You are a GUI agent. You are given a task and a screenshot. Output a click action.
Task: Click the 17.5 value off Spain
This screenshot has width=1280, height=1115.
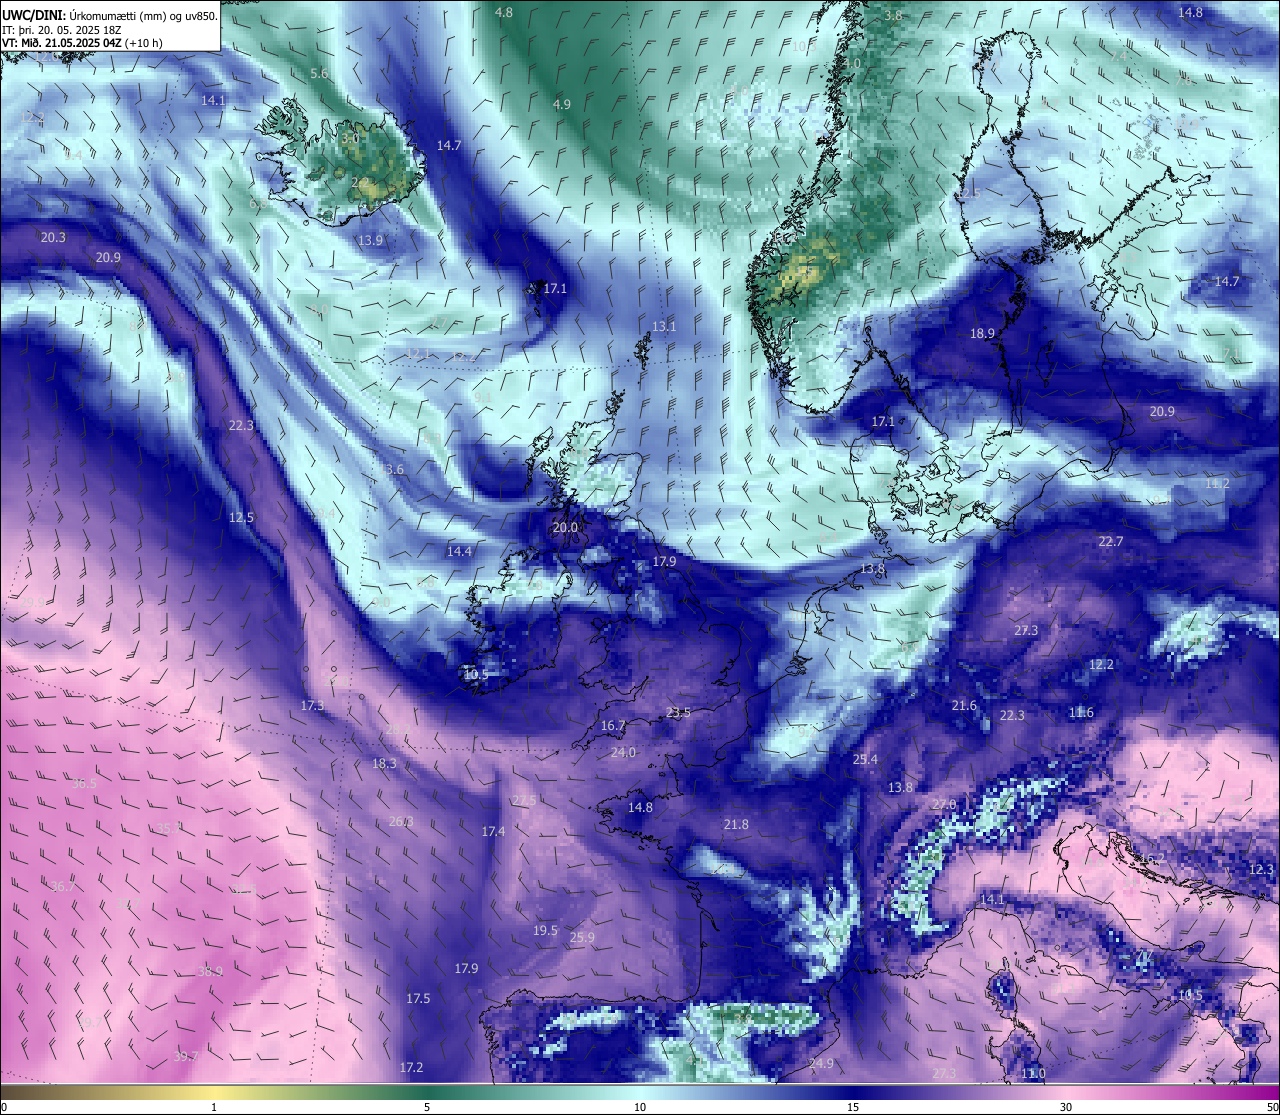418,998
